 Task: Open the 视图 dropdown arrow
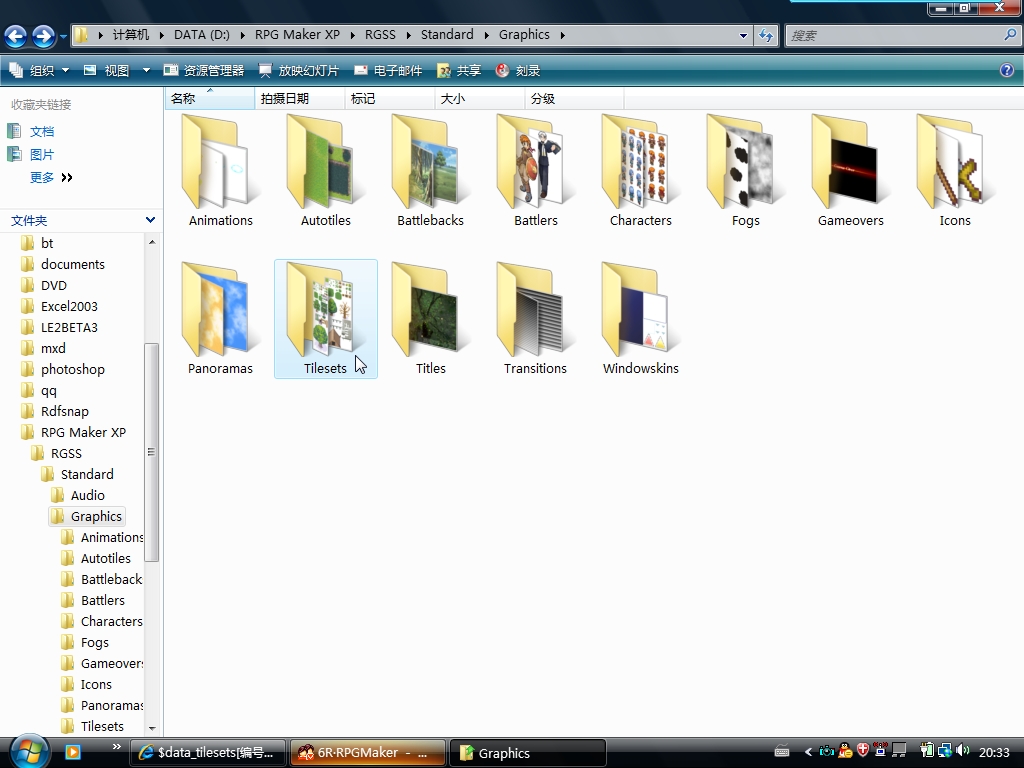tap(146, 71)
